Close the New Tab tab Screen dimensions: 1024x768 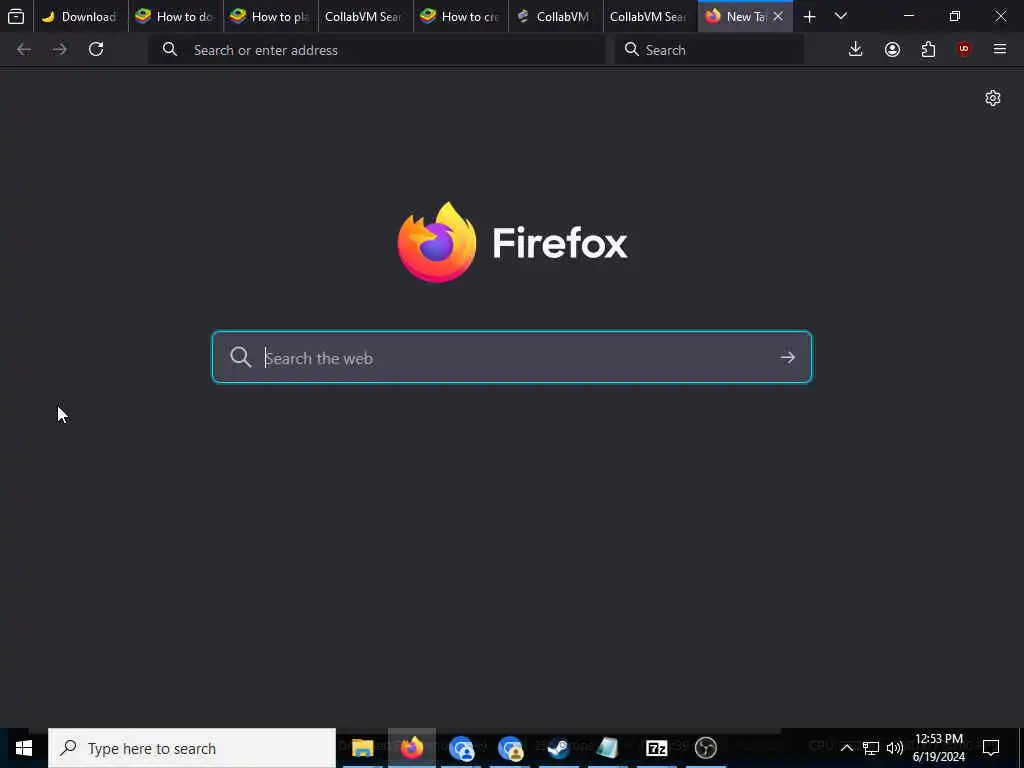[x=778, y=16]
